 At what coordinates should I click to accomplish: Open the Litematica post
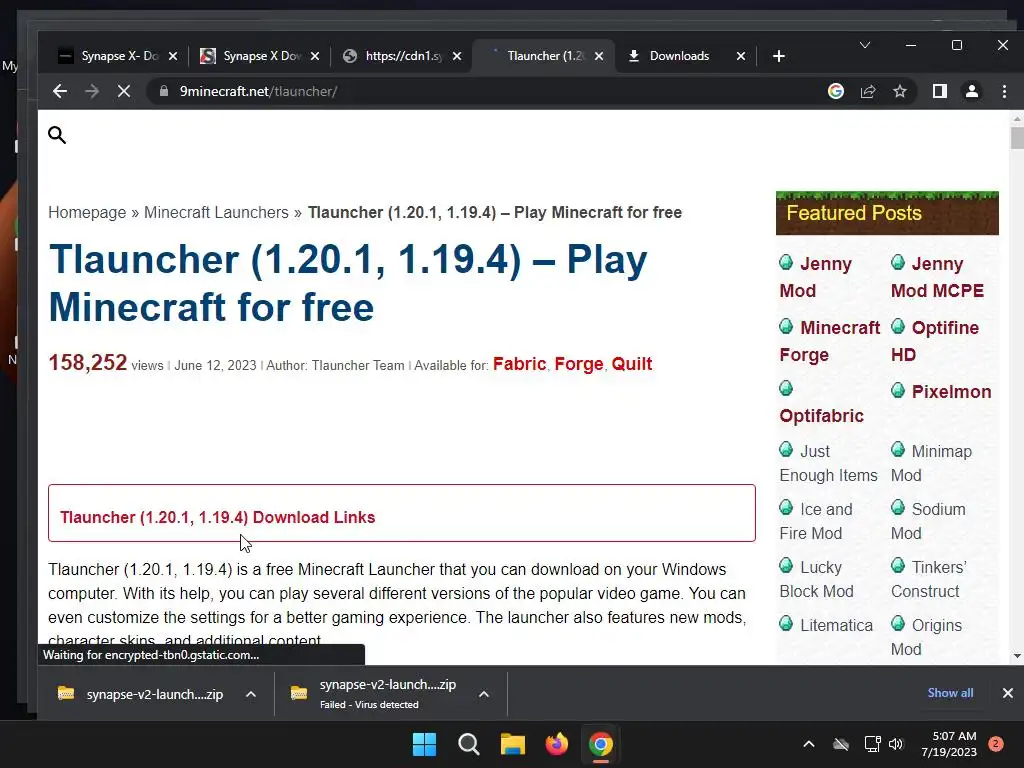[836, 625]
